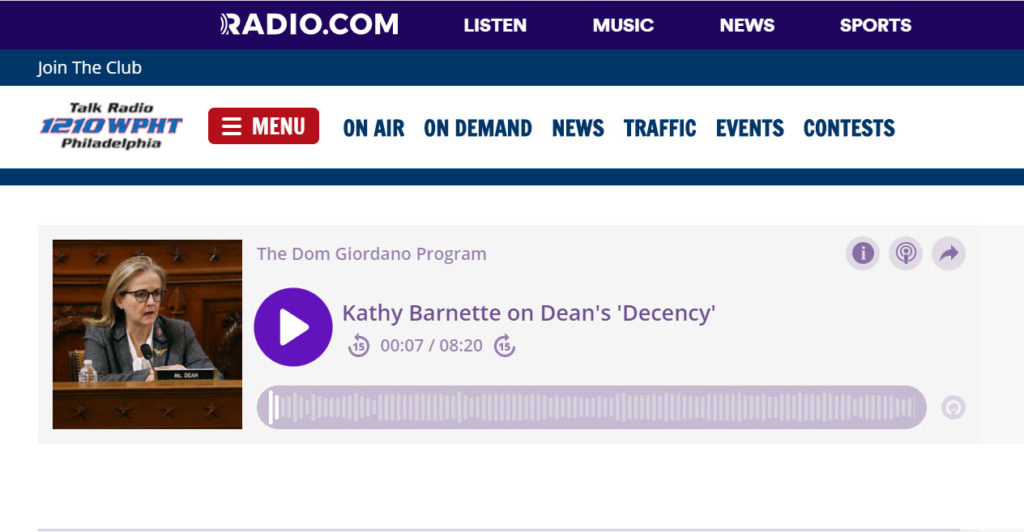The height and width of the screenshot is (532, 1024).
Task: Open the MUSIC menu
Action: point(623,25)
